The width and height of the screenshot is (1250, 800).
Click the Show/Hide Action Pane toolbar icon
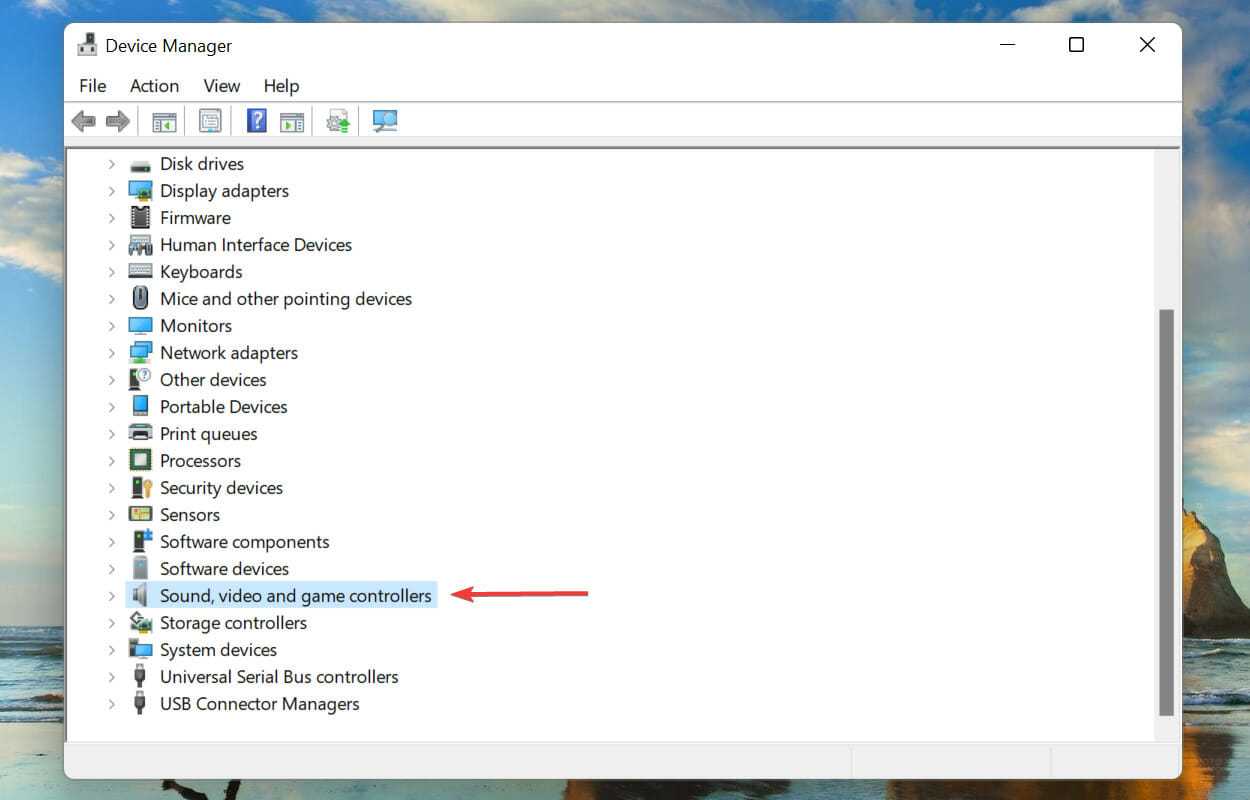pyautogui.click(x=292, y=121)
